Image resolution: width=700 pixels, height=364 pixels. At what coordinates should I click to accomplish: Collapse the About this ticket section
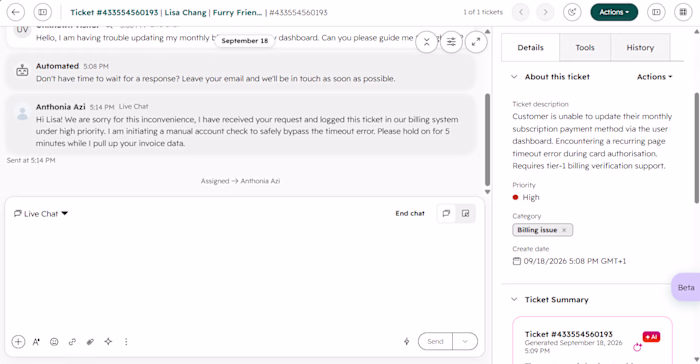click(x=514, y=77)
